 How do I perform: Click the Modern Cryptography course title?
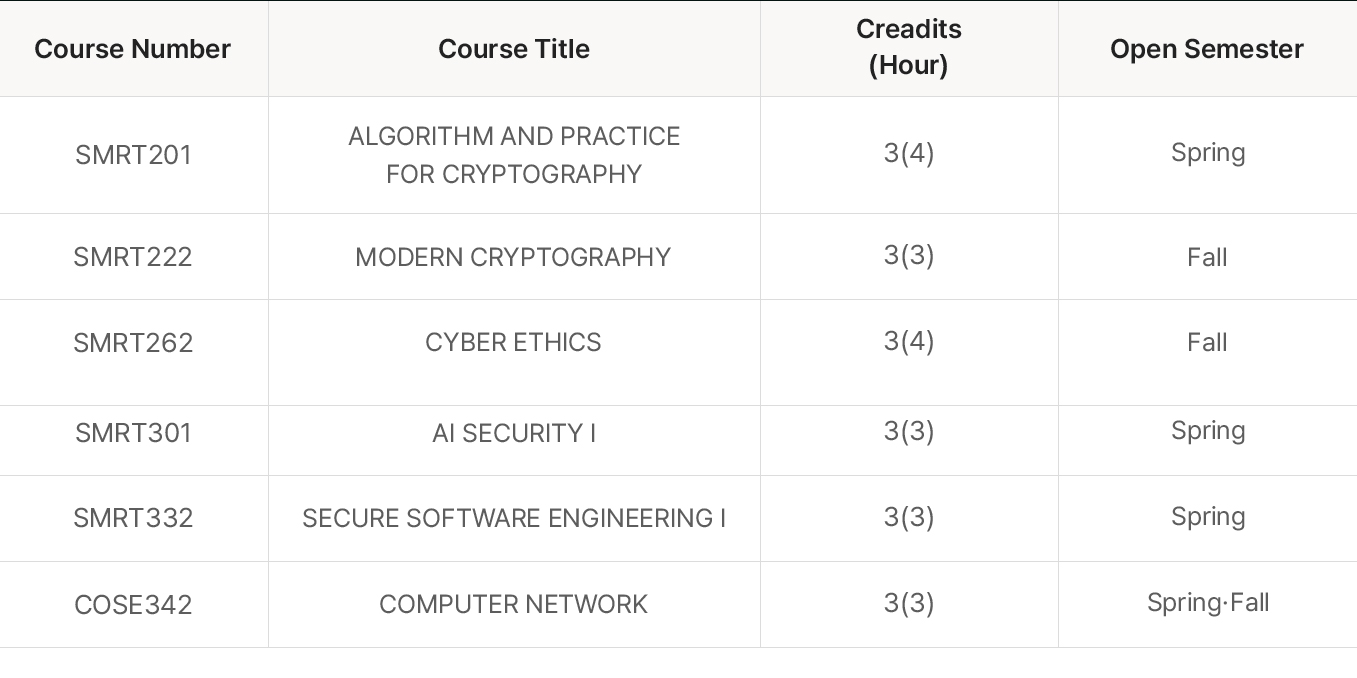513,257
